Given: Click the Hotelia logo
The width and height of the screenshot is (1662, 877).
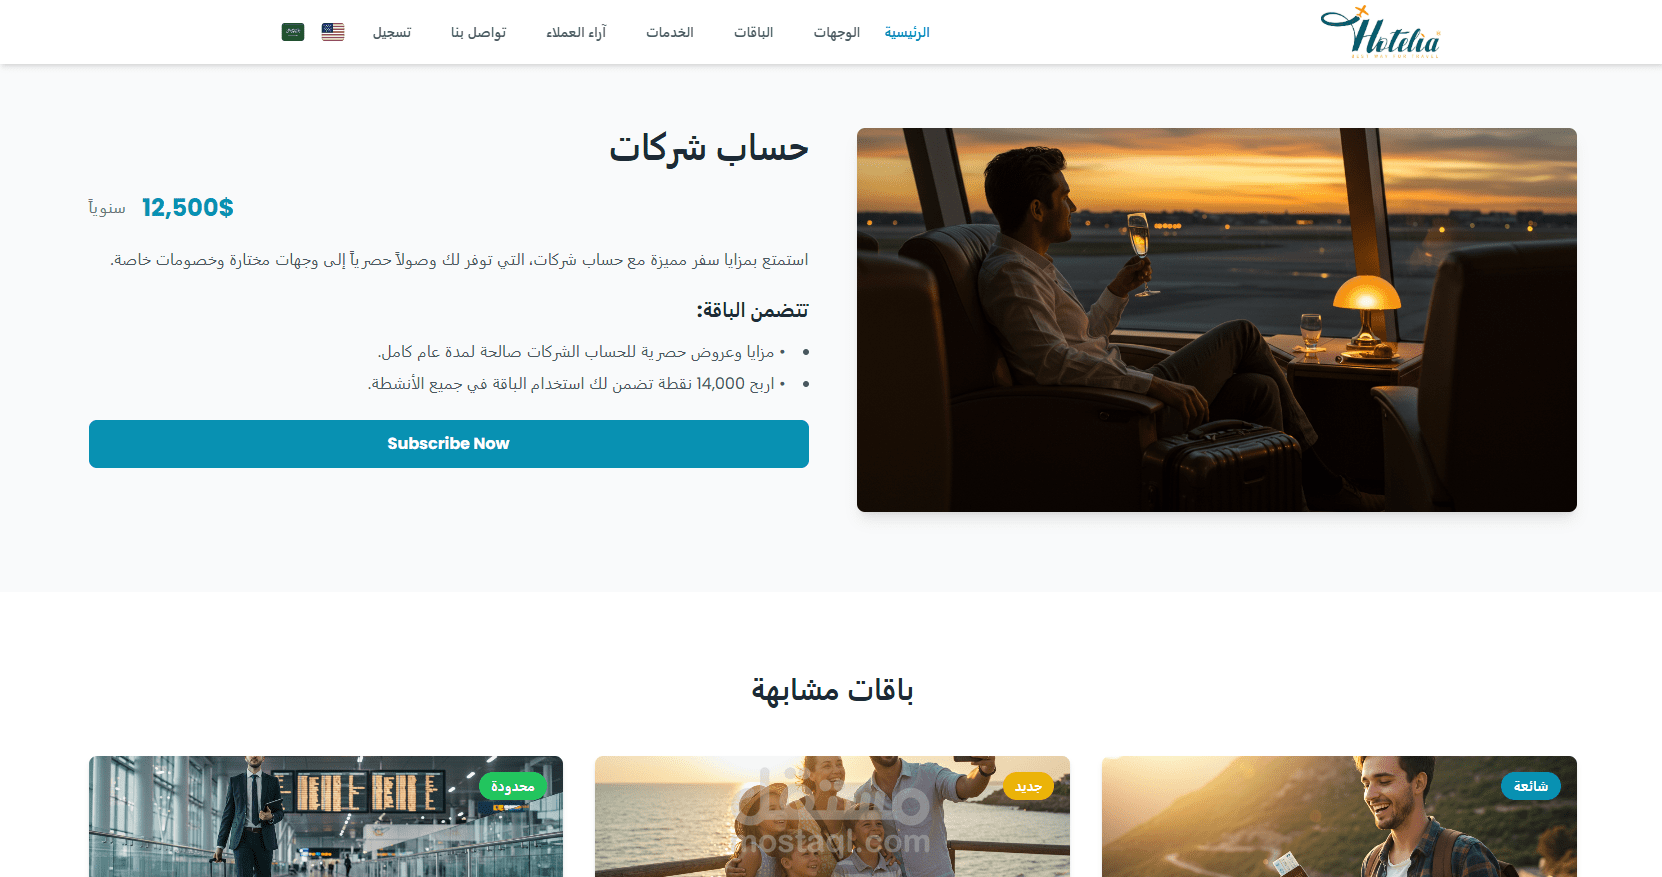Looking at the screenshot, I should point(1380,32).
